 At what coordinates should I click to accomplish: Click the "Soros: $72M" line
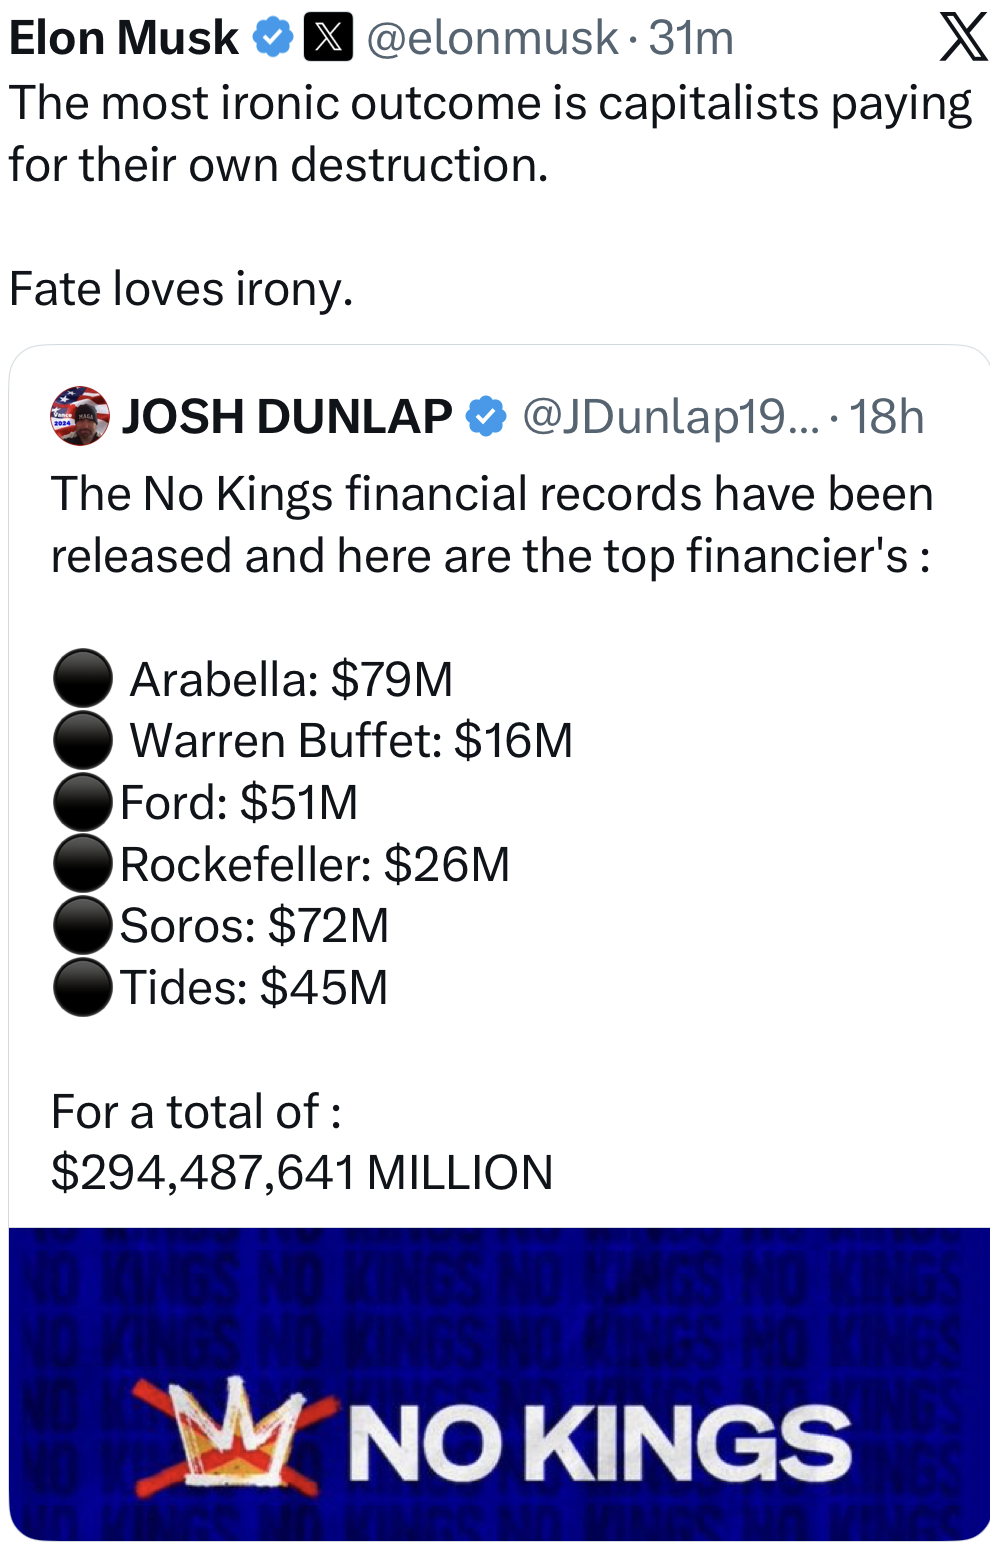pyautogui.click(x=254, y=925)
